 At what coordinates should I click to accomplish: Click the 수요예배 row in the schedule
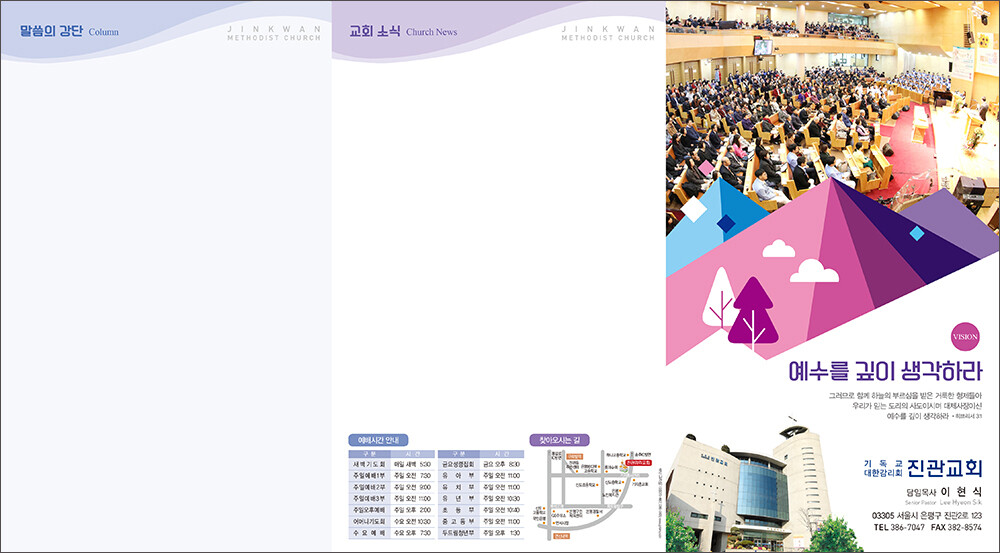[x=390, y=534]
